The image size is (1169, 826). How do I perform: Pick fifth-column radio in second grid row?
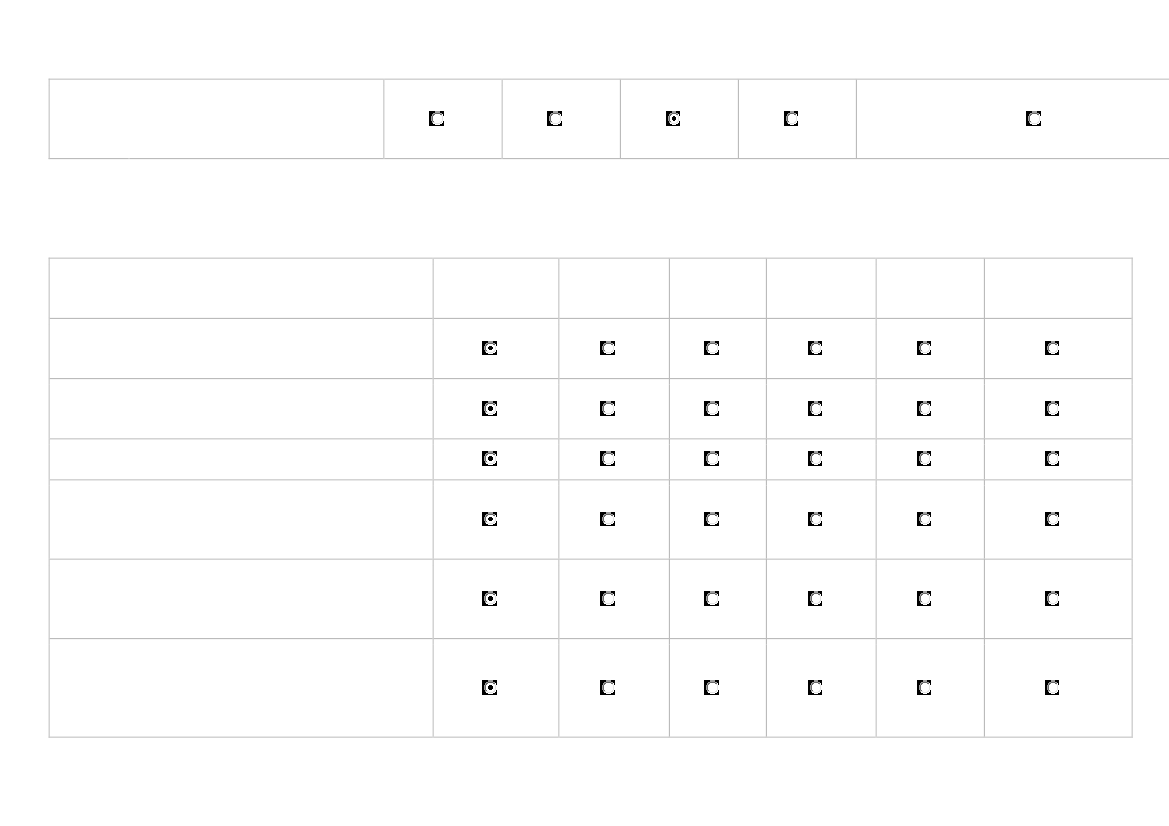pos(925,409)
